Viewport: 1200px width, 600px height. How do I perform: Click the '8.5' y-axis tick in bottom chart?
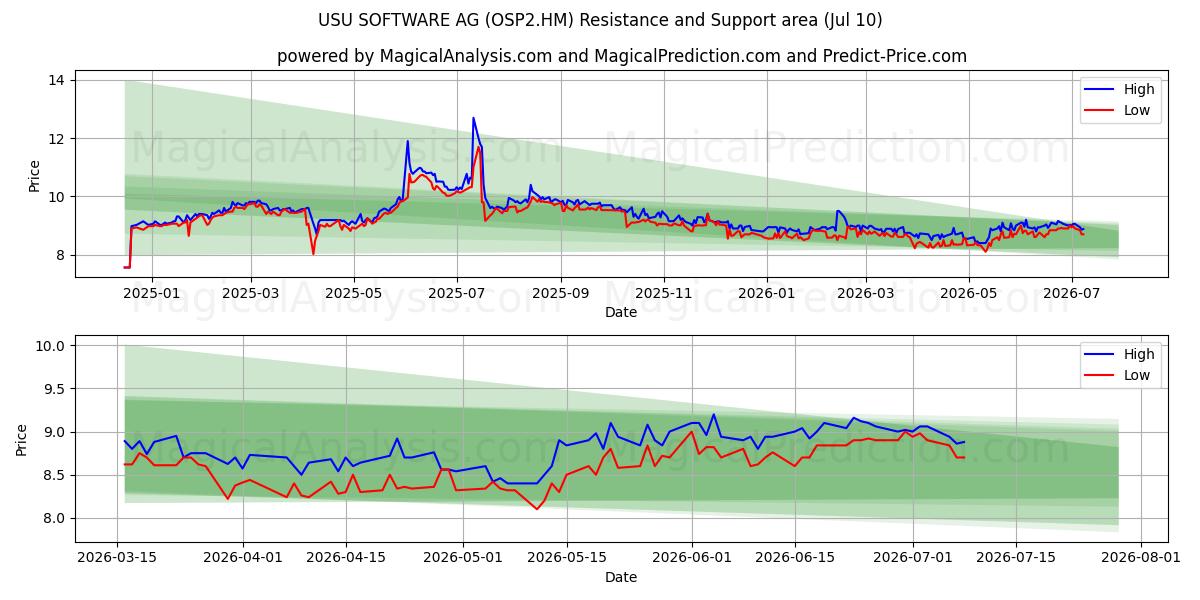tap(56, 475)
